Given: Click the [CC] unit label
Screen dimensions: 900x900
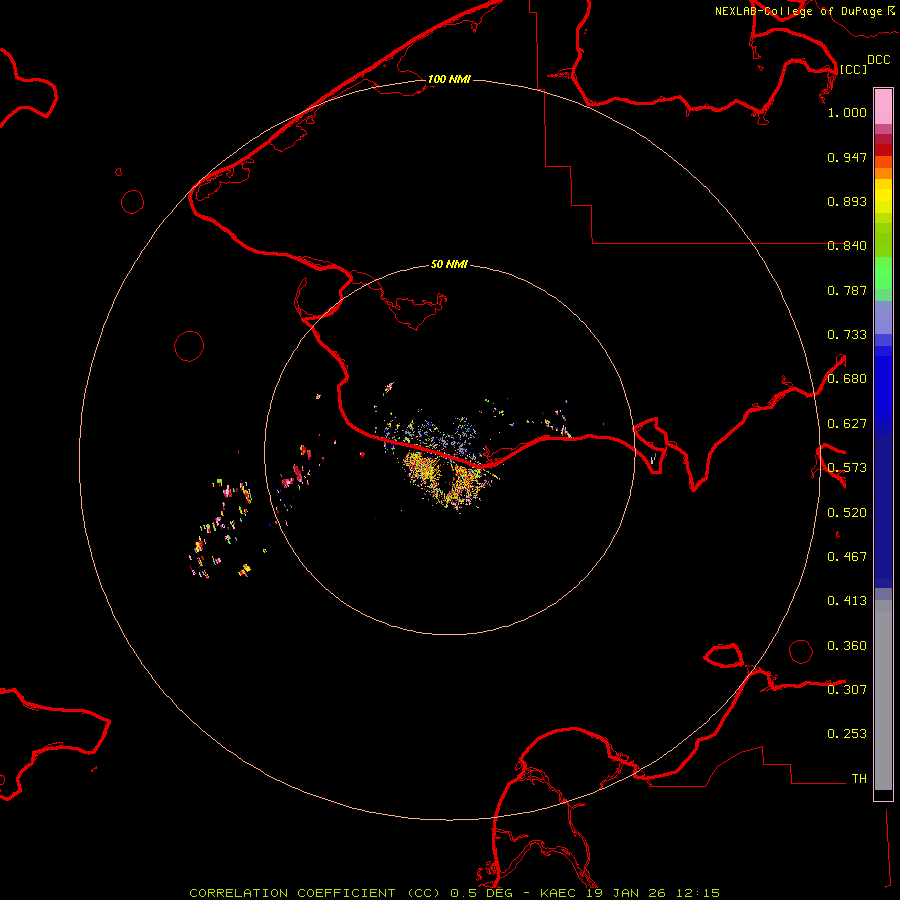Looking at the screenshot, I should (853, 69).
